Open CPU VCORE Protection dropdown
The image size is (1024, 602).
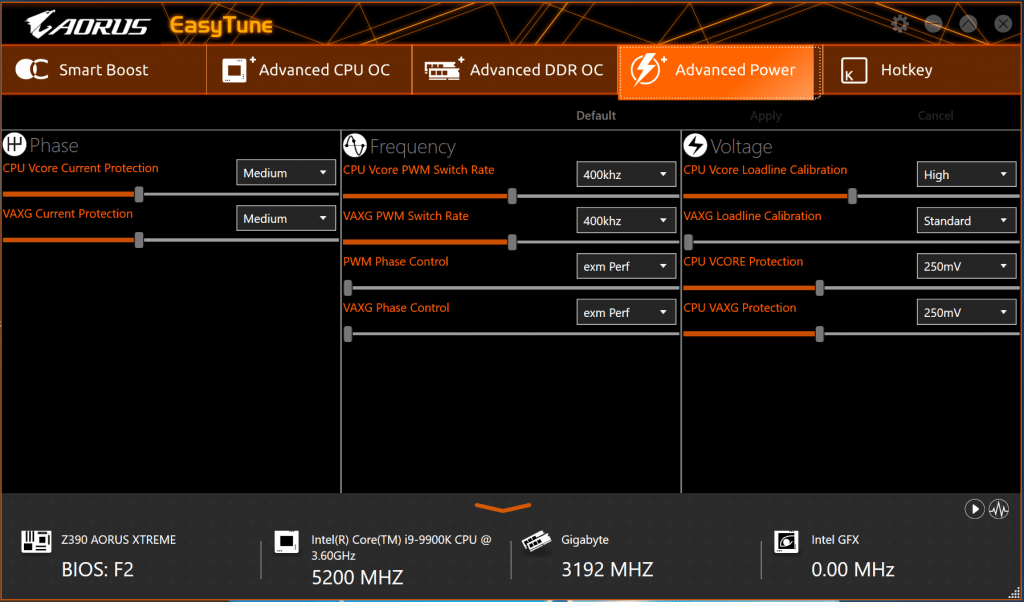(967, 266)
